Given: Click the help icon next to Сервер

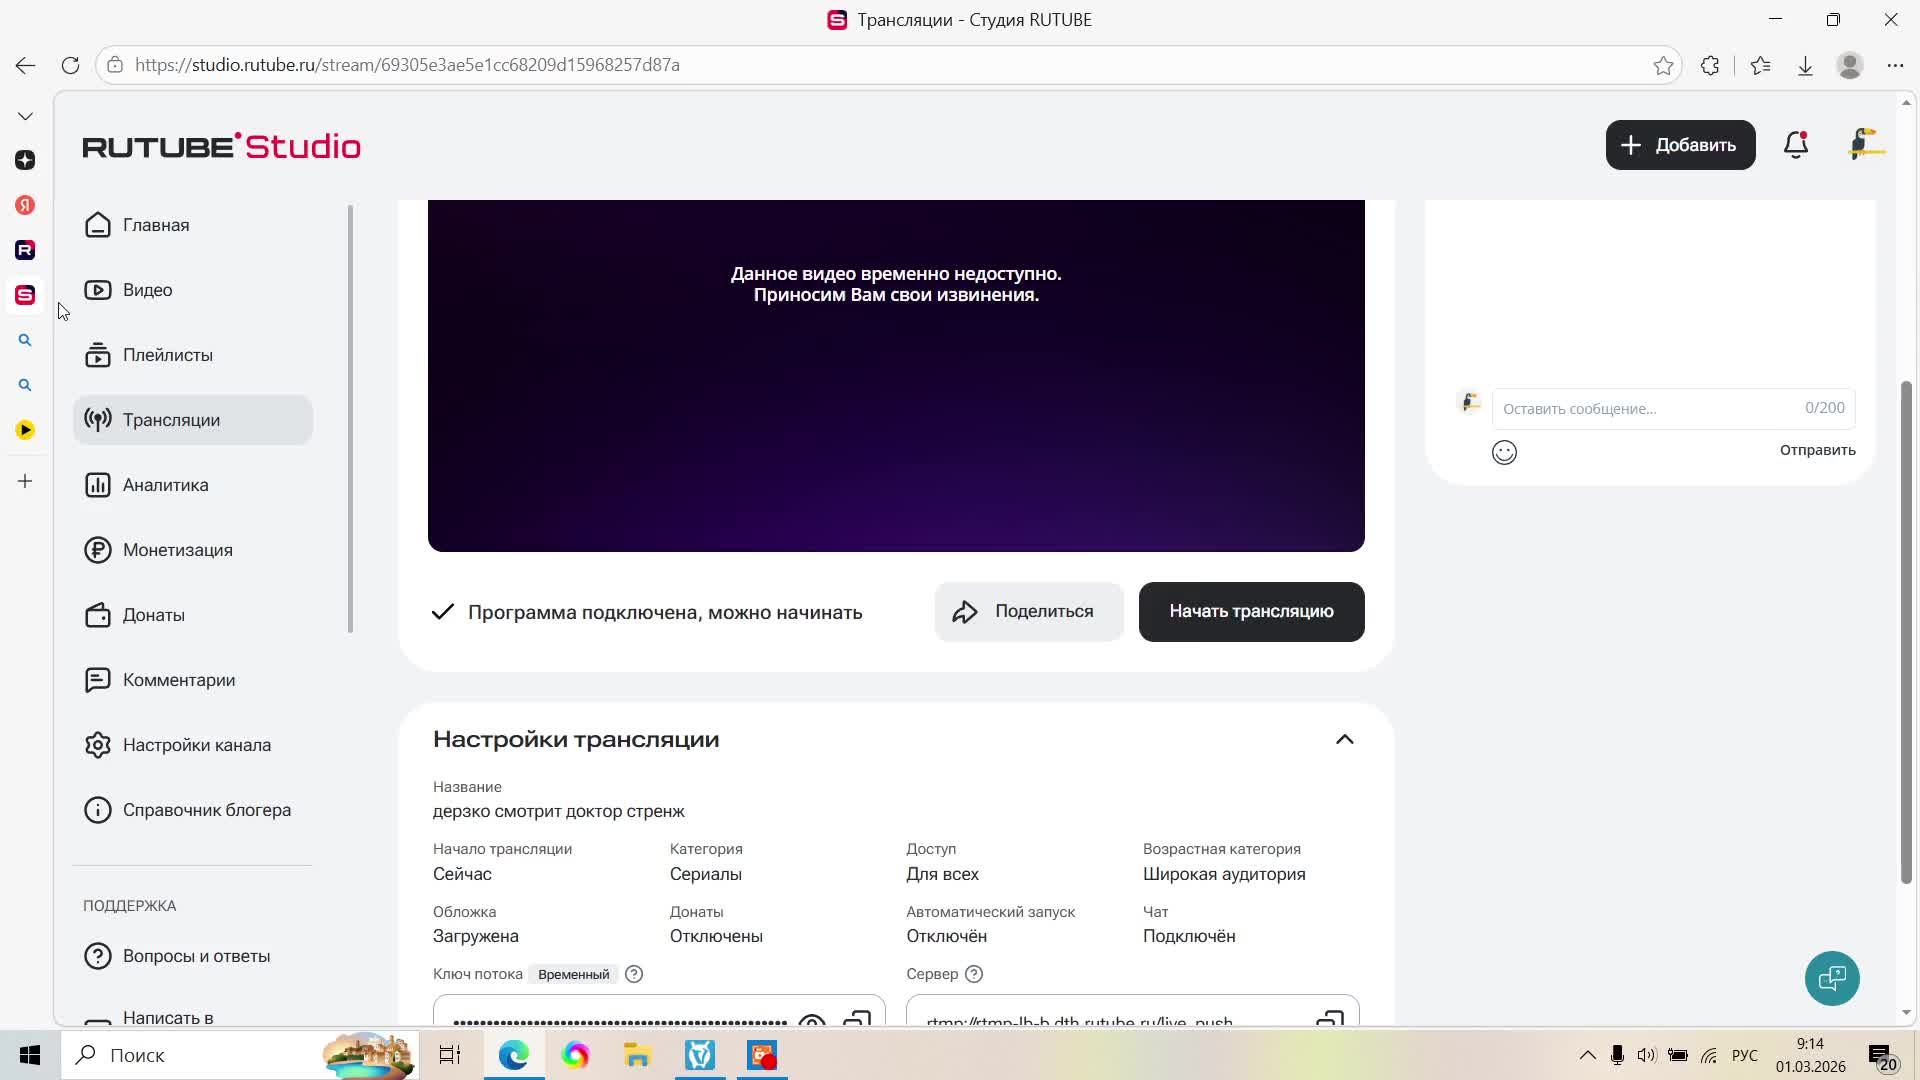Looking at the screenshot, I should point(974,974).
